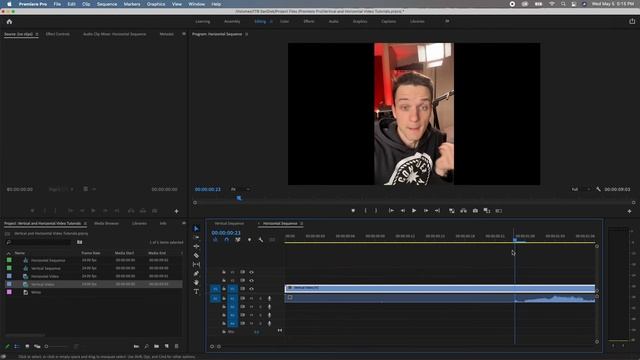Open Program Monitor zoom level Fit dropdown
The width and height of the screenshot is (640, 360).
point(240,189)
